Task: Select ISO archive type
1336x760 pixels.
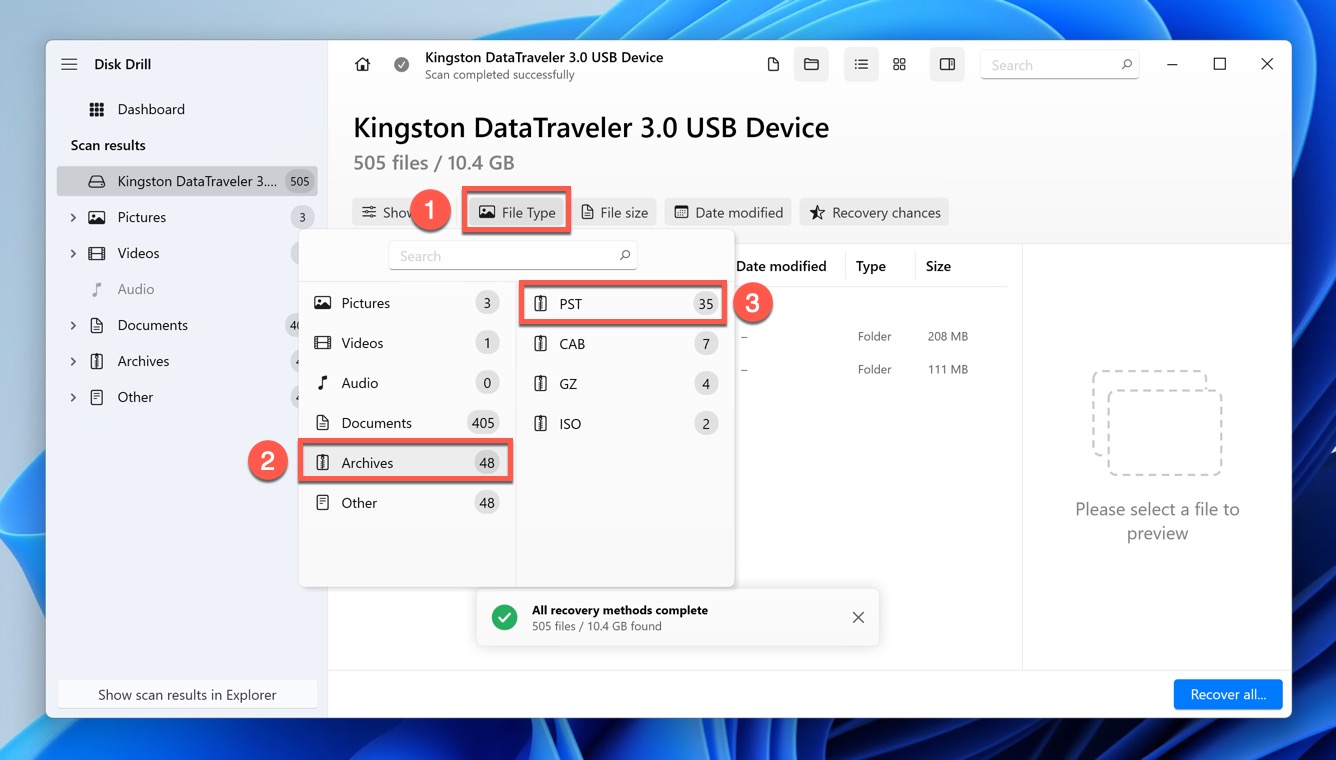Action: click(x=623, y=424)
